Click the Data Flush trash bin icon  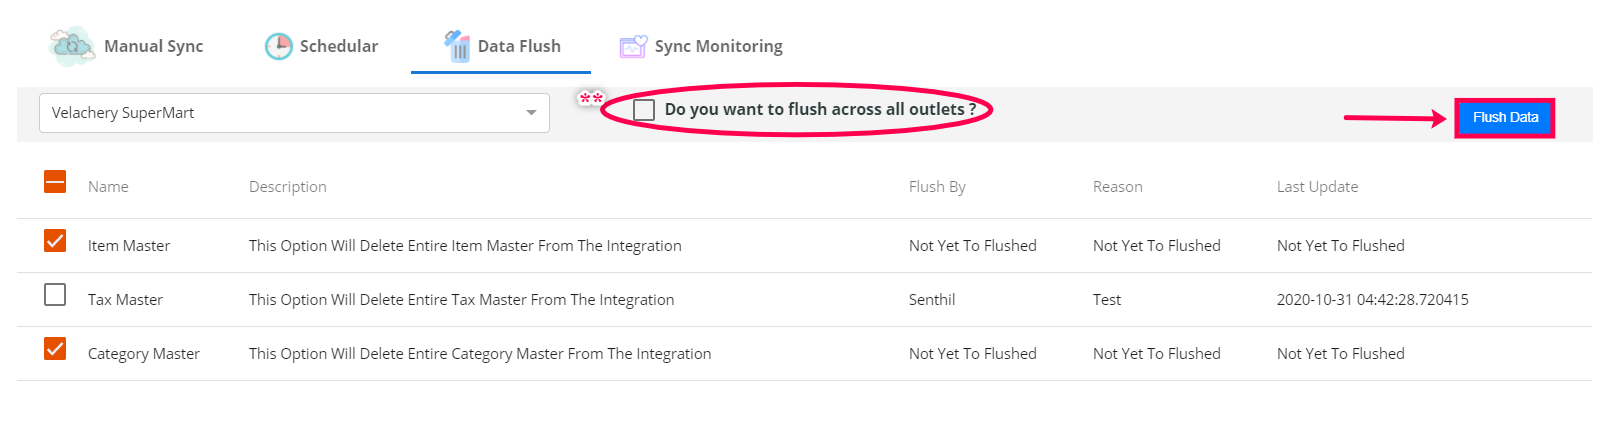(457, 46)
